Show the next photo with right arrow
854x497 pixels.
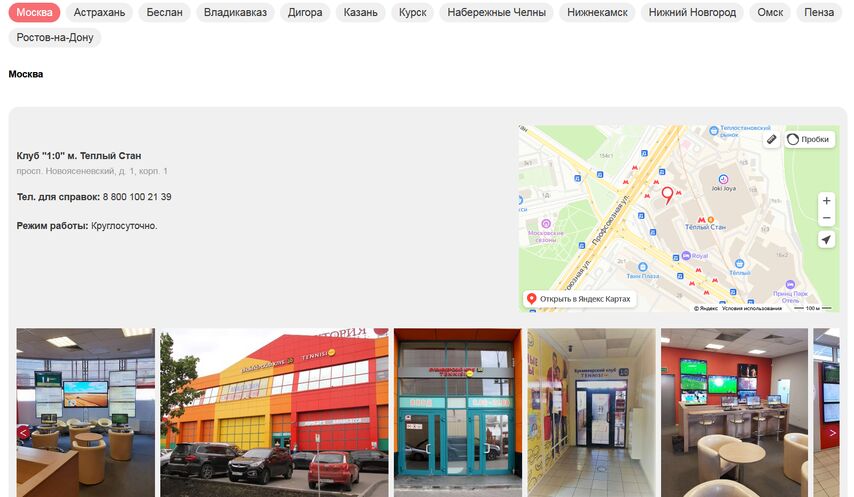pyautogui.click(x=832, y=433)
